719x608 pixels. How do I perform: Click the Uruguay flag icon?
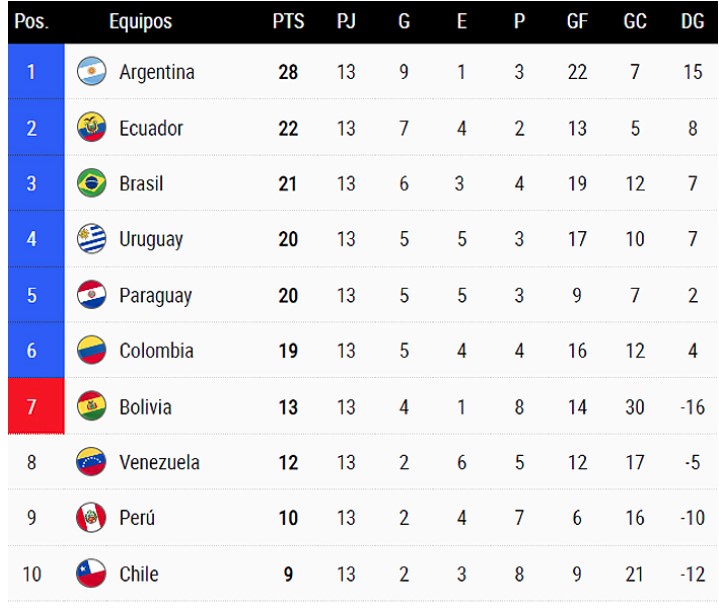click(91, 239)
